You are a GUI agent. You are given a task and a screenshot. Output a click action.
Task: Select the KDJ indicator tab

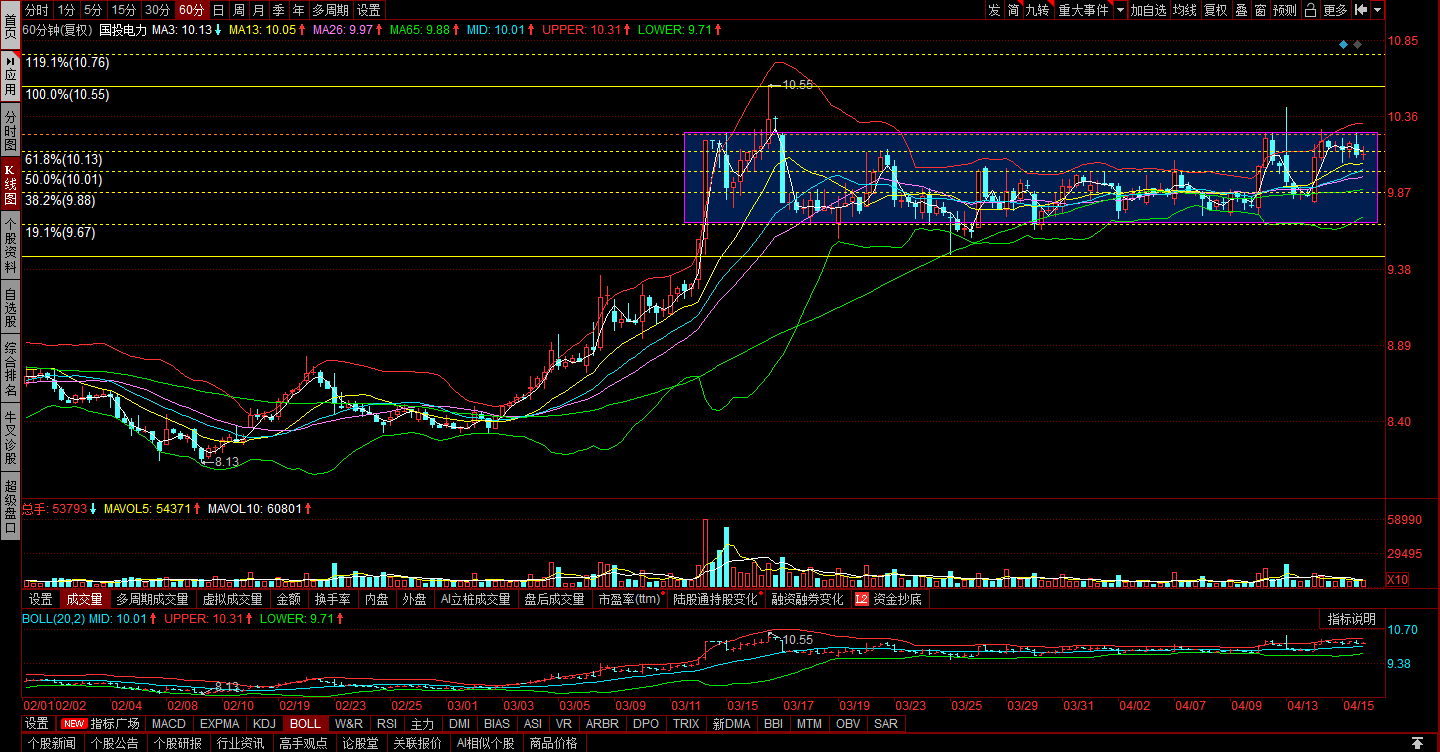(x=264, y=723)
